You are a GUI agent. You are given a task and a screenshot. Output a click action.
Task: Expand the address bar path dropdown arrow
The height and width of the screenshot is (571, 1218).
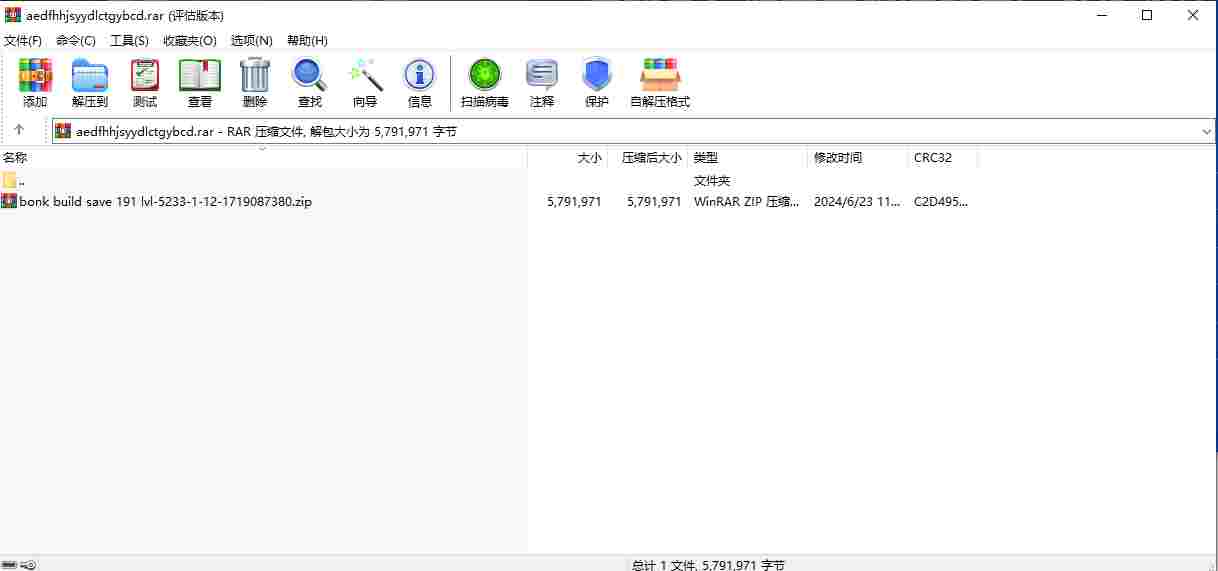1206,131
